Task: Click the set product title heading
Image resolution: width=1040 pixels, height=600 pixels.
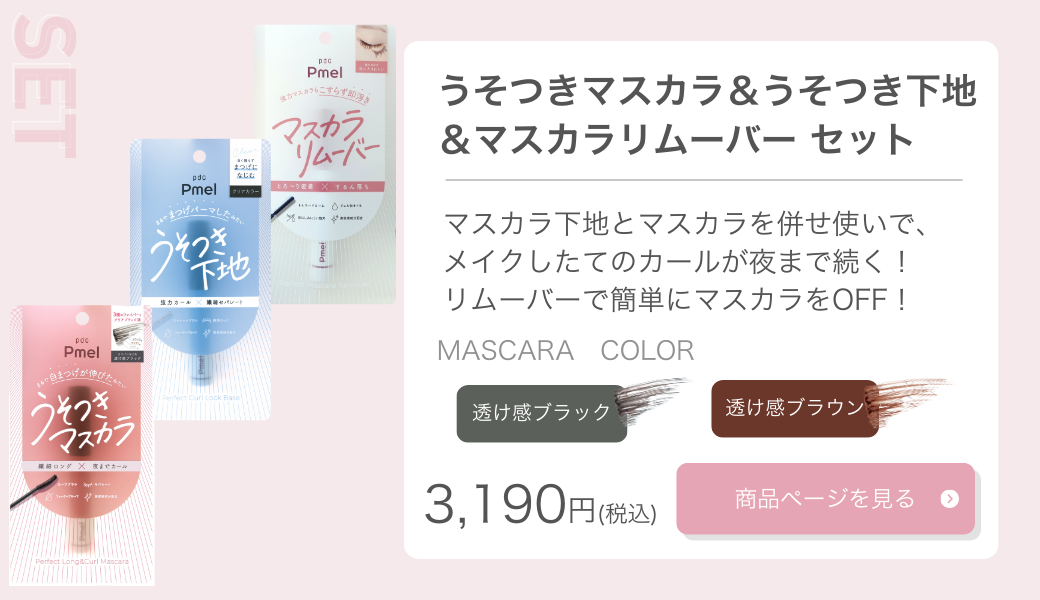Action: [x=707, y=114]
